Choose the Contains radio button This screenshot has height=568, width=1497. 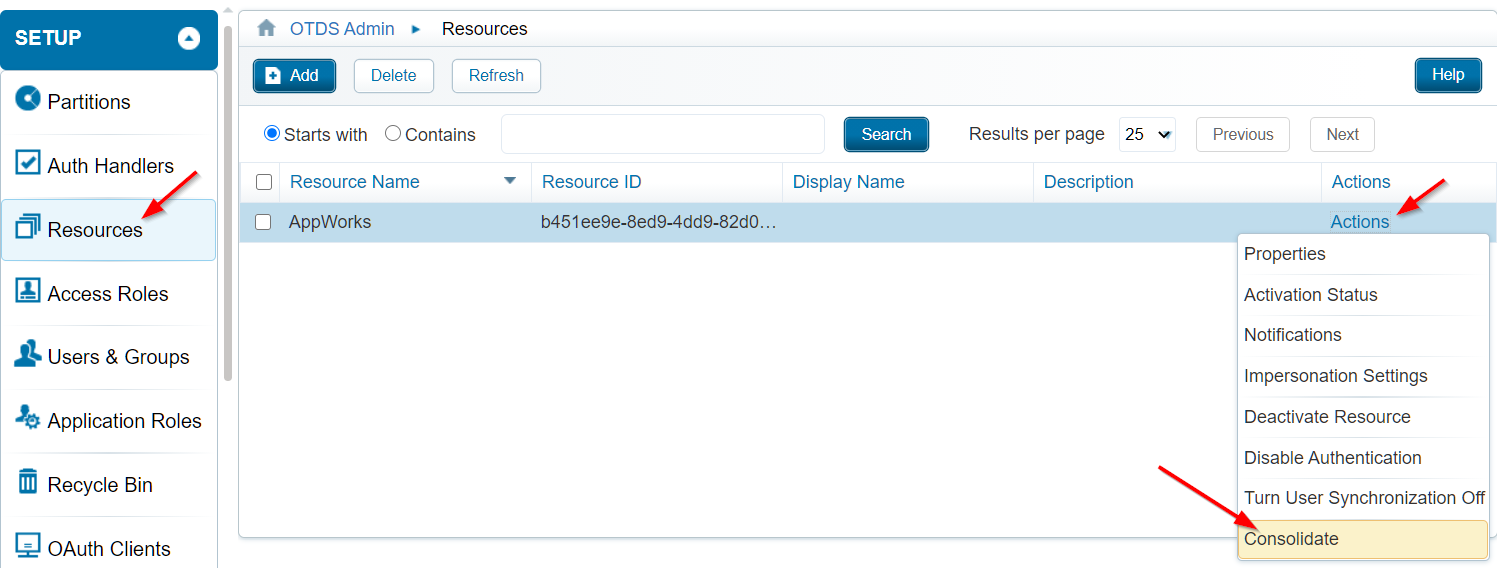coord(393,134)
